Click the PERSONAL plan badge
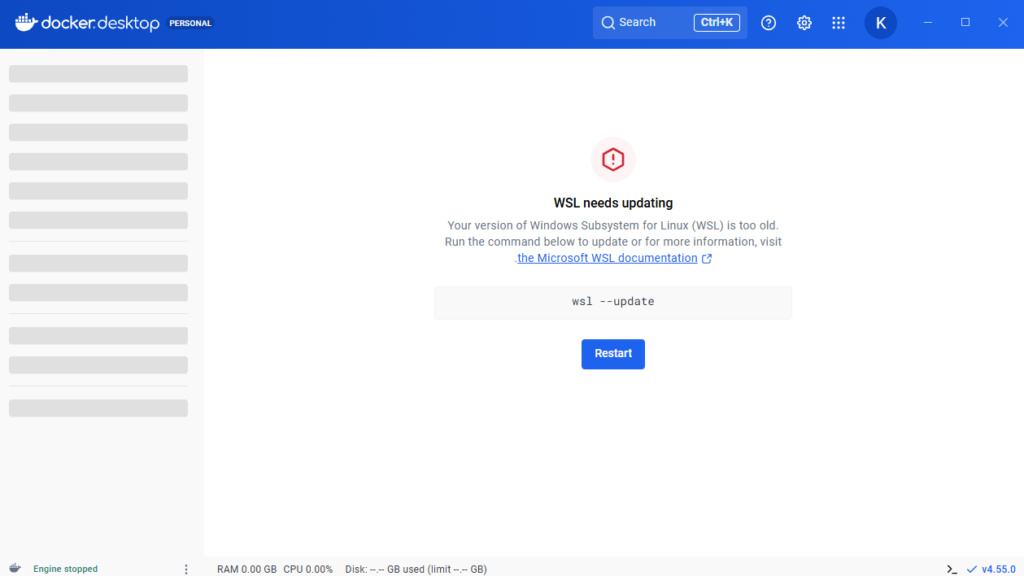 [190, 23]
